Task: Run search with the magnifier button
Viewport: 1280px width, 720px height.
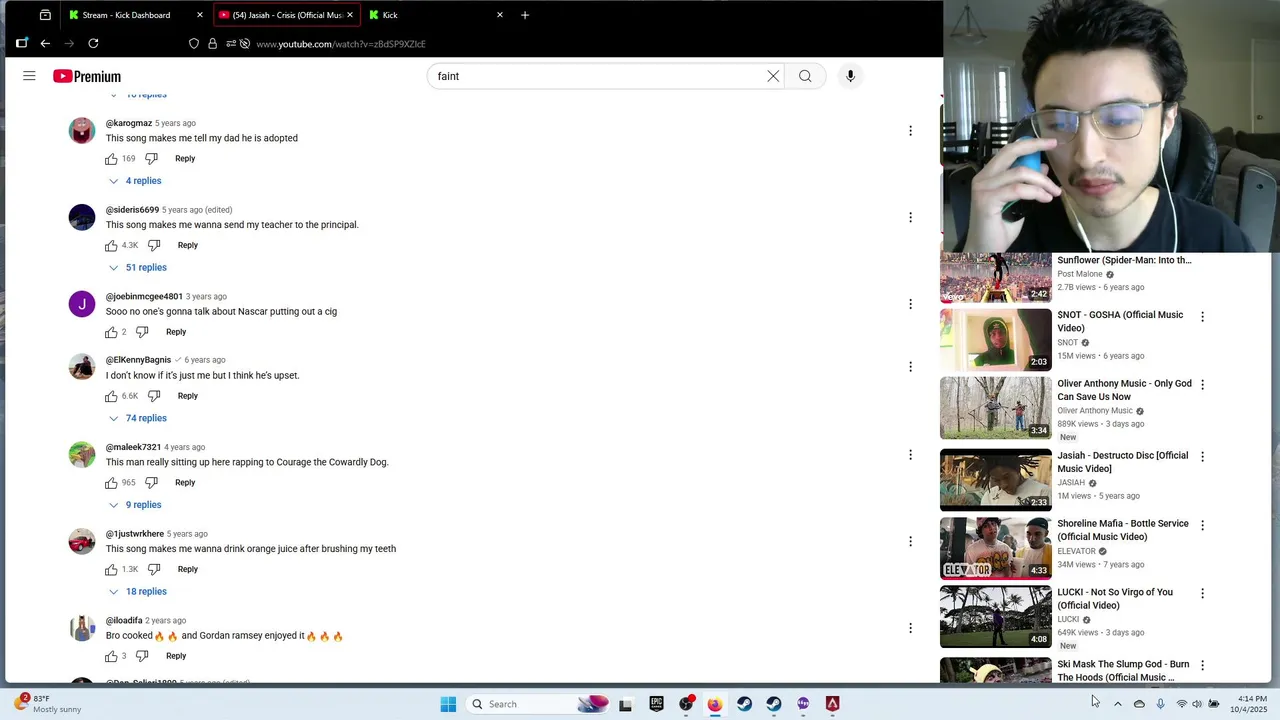Action: 805,76
